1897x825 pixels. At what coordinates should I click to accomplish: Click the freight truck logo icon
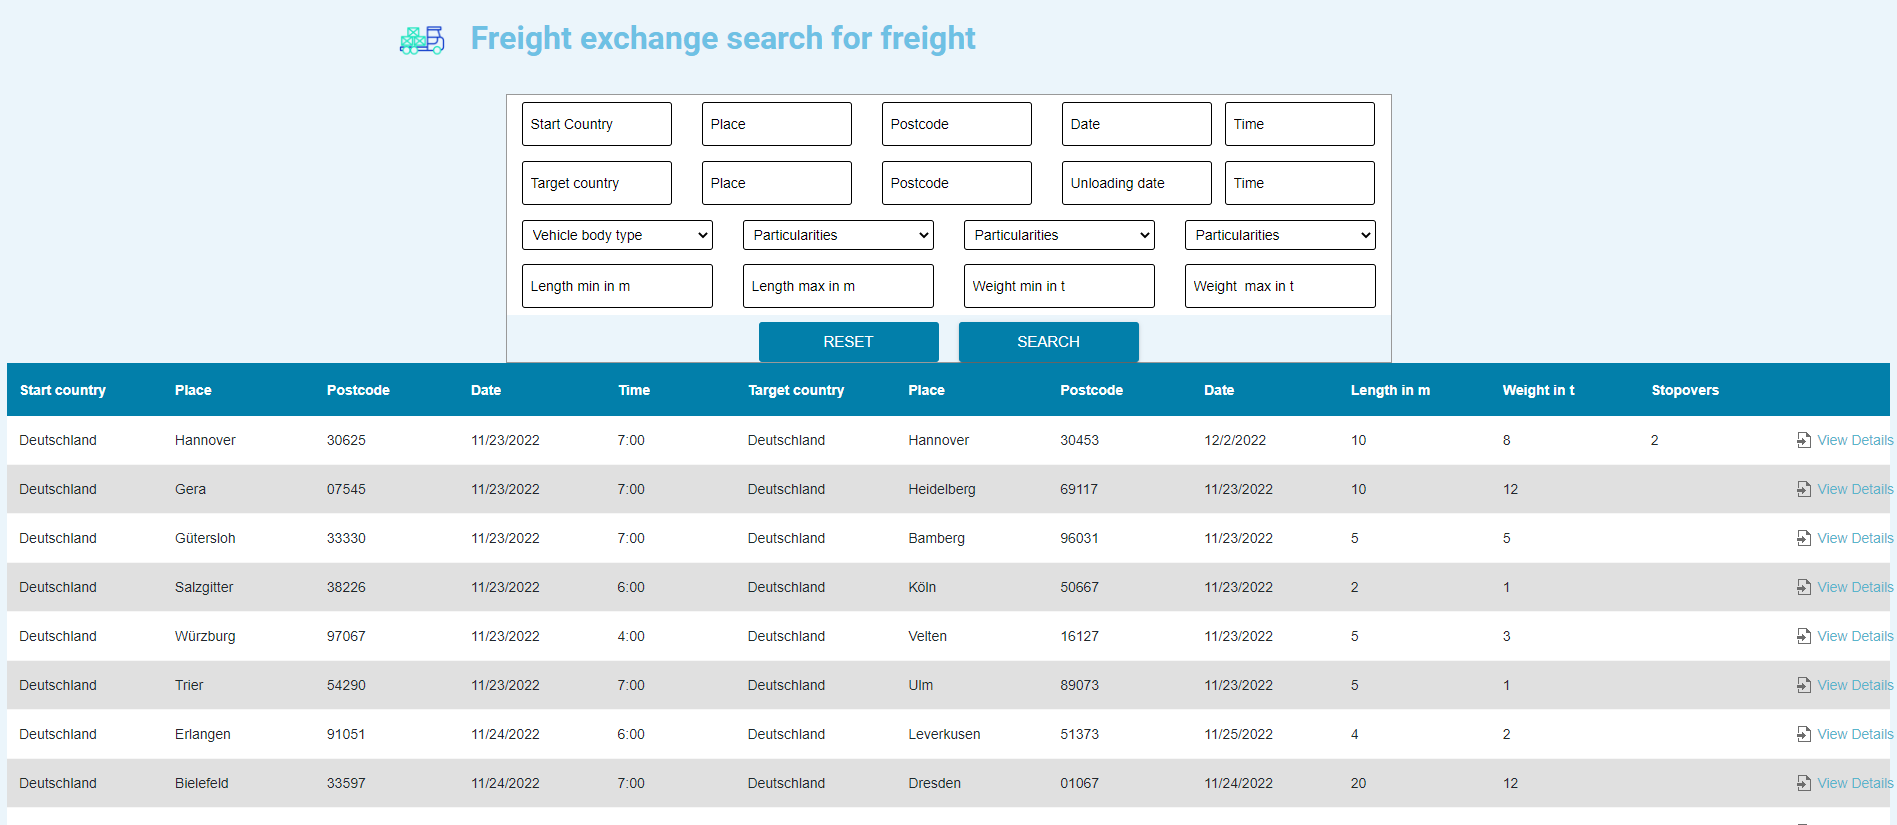[422, 40]
